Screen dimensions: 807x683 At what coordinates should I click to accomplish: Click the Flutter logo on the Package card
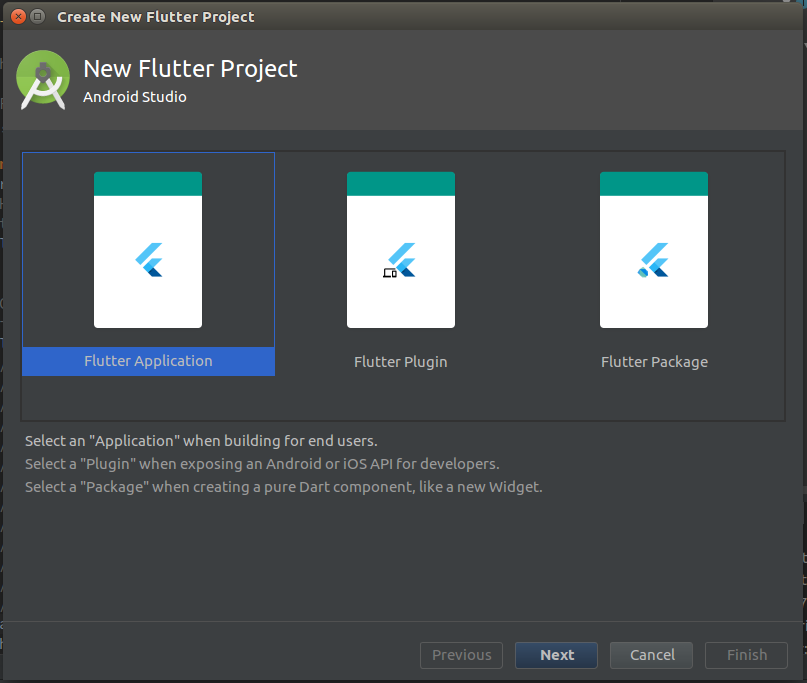pos(653,258)
